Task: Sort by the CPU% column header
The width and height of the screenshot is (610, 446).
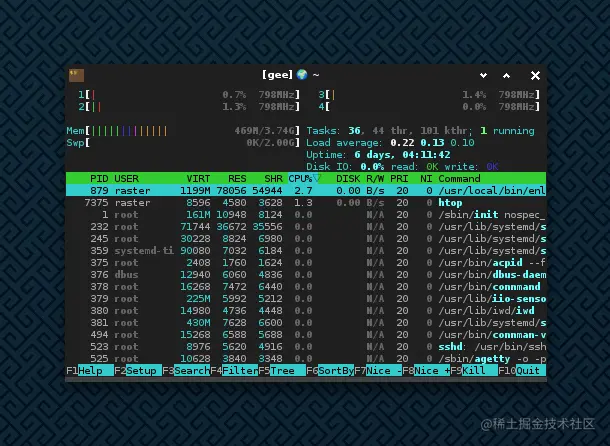Action: tap(300, 178)
